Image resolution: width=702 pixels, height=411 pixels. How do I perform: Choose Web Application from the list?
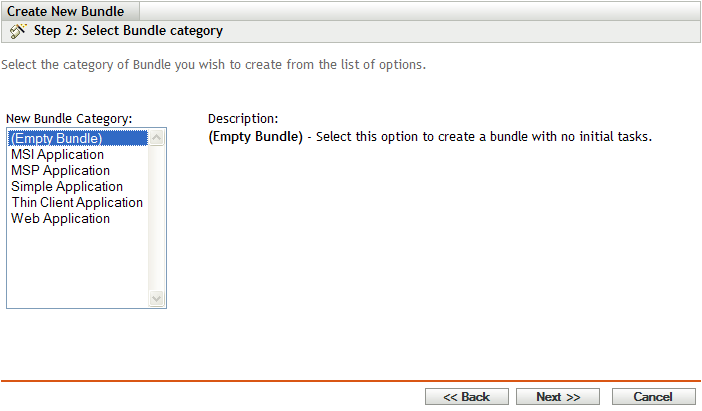pyautogui.click(x=60, y=219)
